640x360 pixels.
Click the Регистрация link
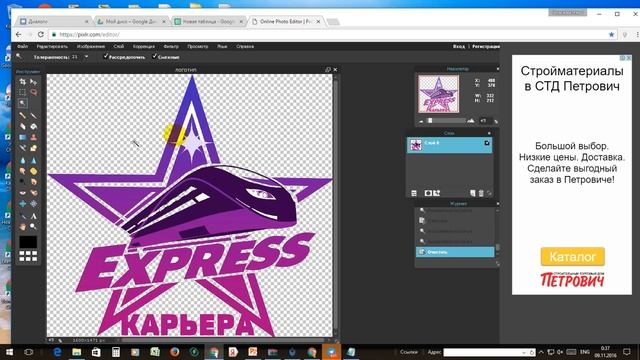click(486, 47)
